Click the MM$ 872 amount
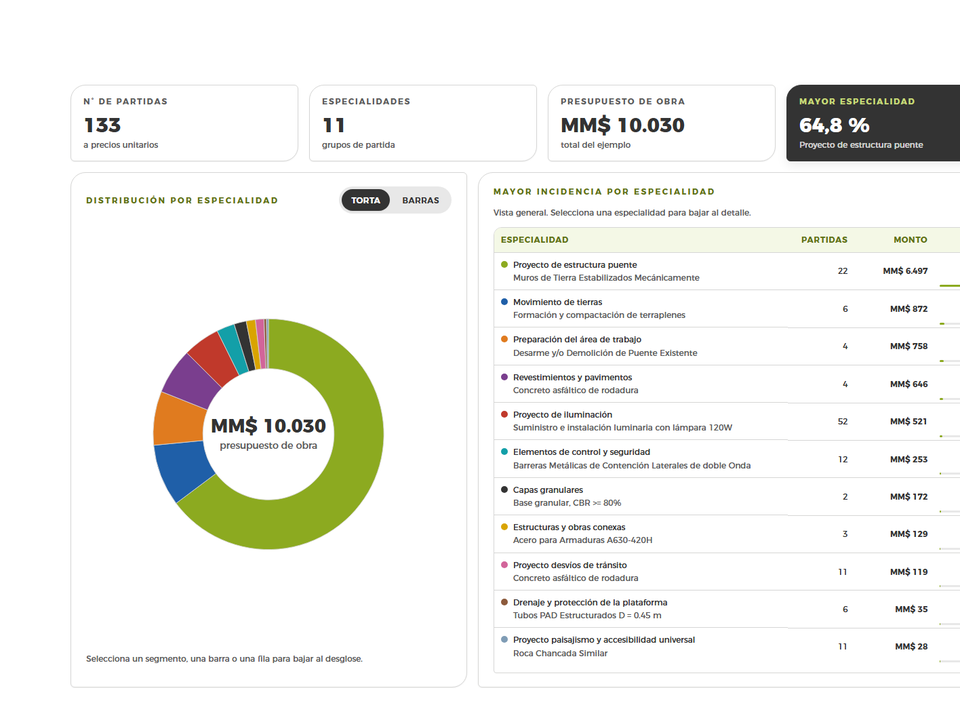960x720 pixels. (x=909, y=309)
